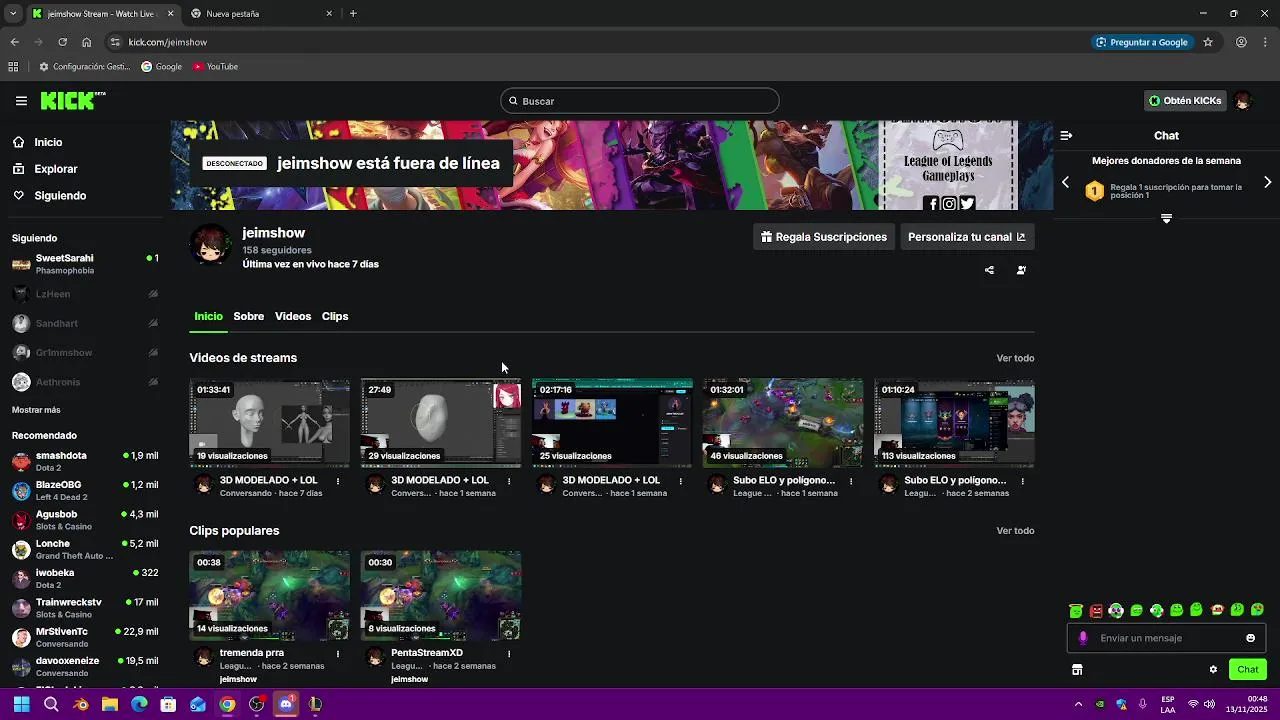Screen dimensions: 1280x720
Task: Switch to the Inicio channel tab
Action: 208,316
